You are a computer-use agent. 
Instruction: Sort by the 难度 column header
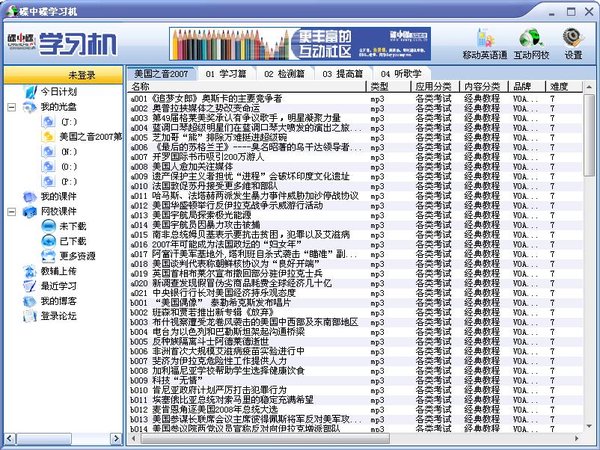click(x=564, y=86)
